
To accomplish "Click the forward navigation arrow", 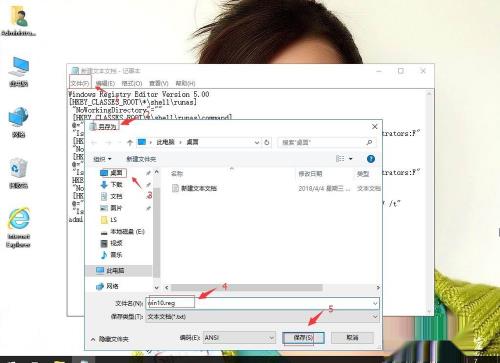I will (108, 143).
